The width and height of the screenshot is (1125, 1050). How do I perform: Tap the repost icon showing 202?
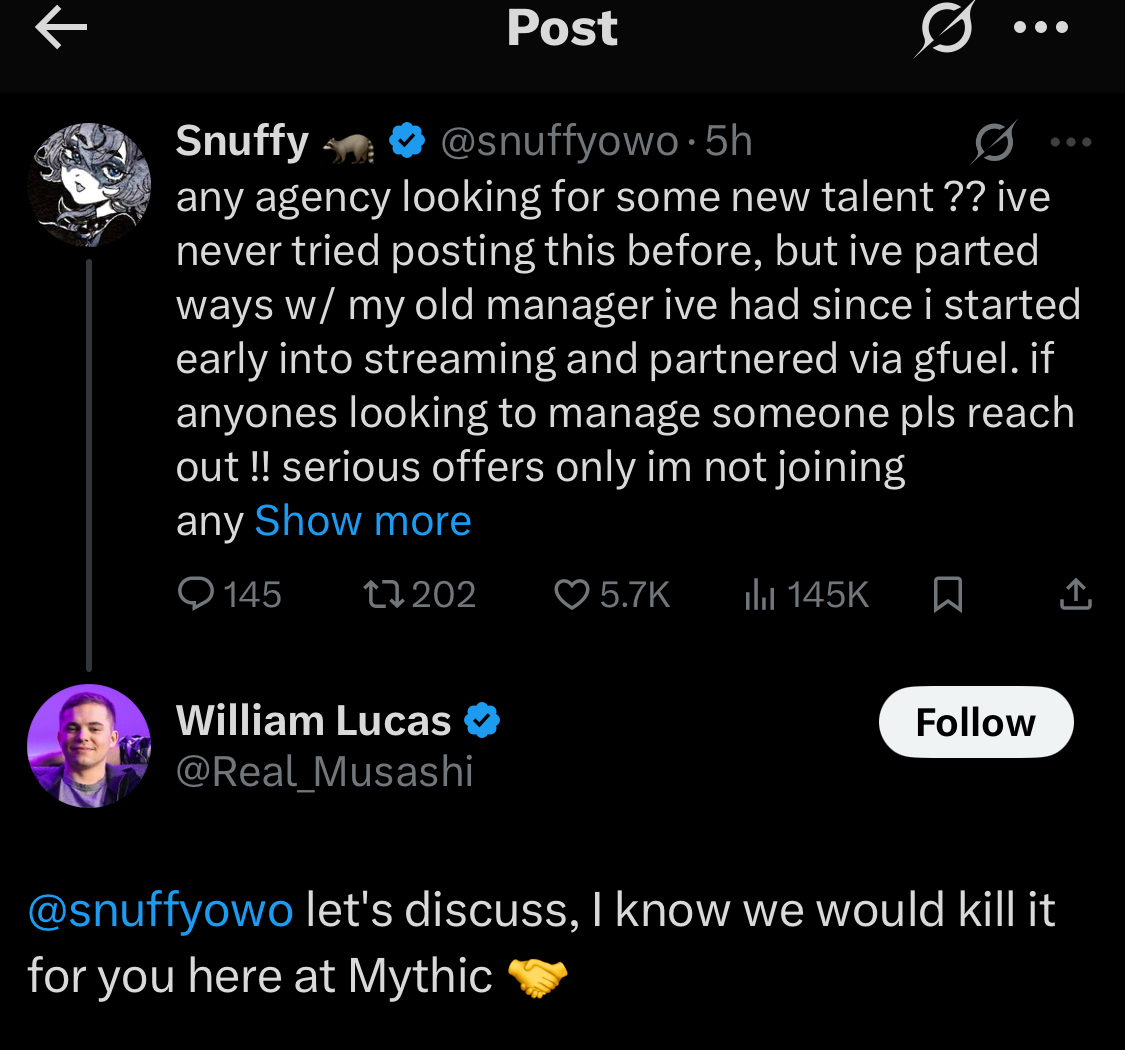384,595
